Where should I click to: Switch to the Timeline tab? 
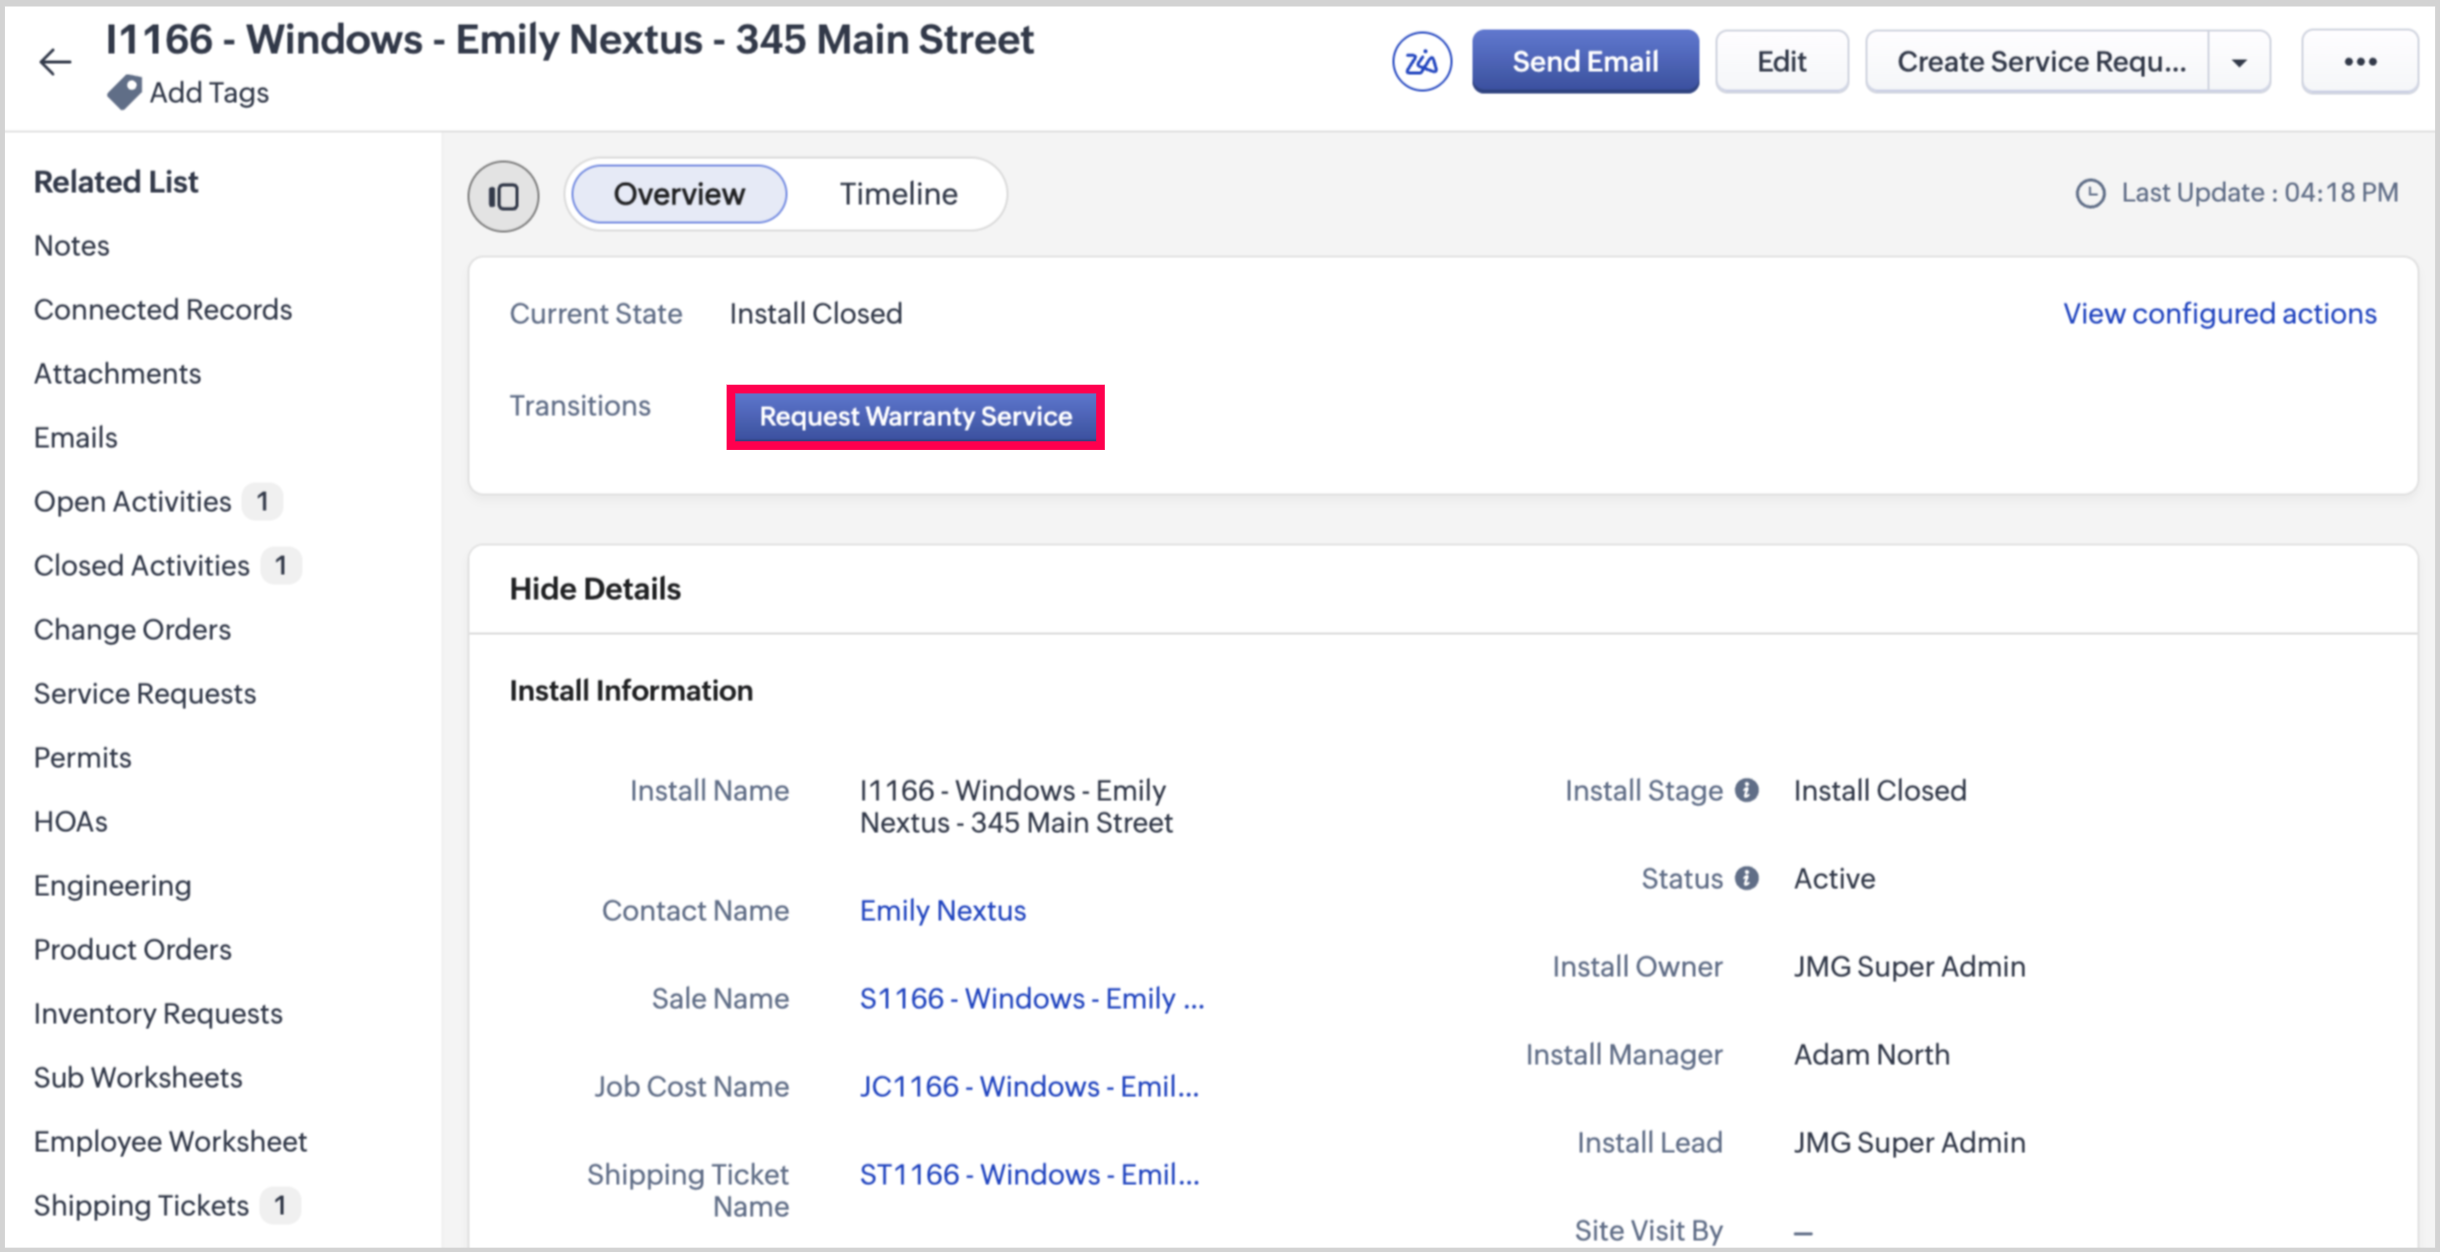(898, 194)
